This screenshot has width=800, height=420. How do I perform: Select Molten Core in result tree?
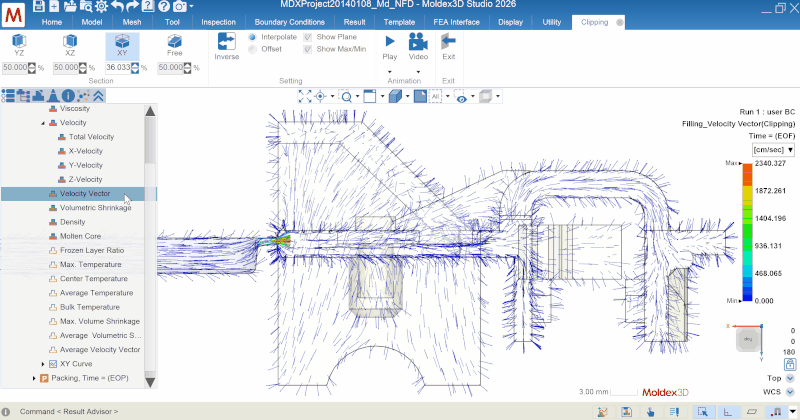click(80, 236)
